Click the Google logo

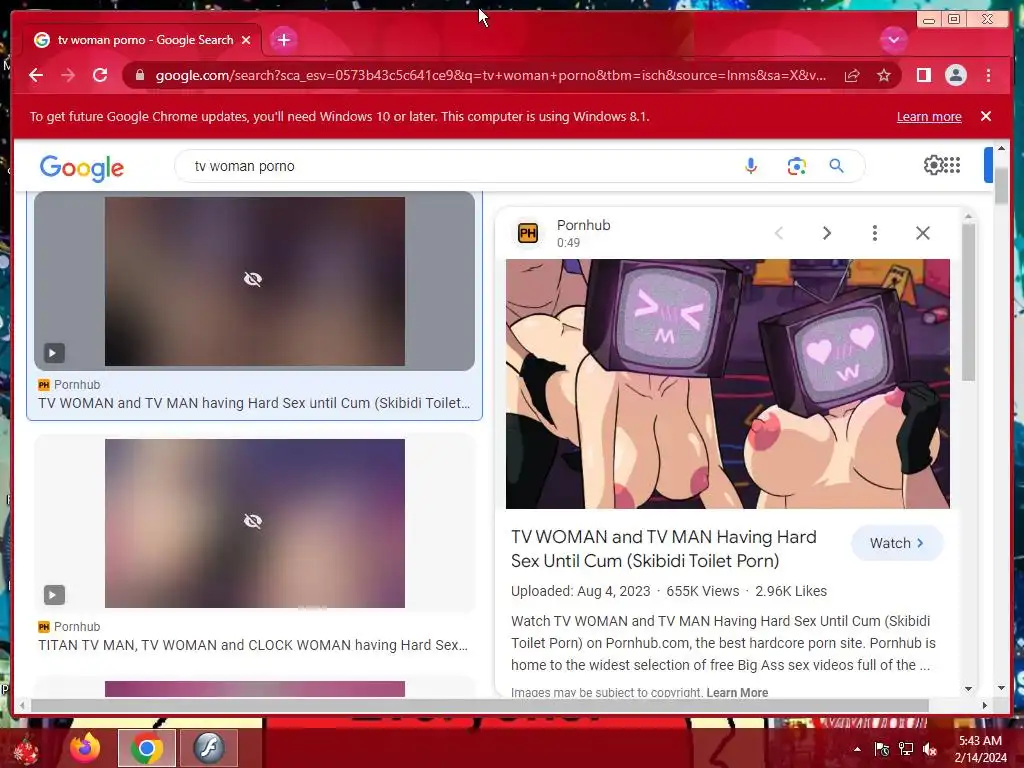point(82,168)
